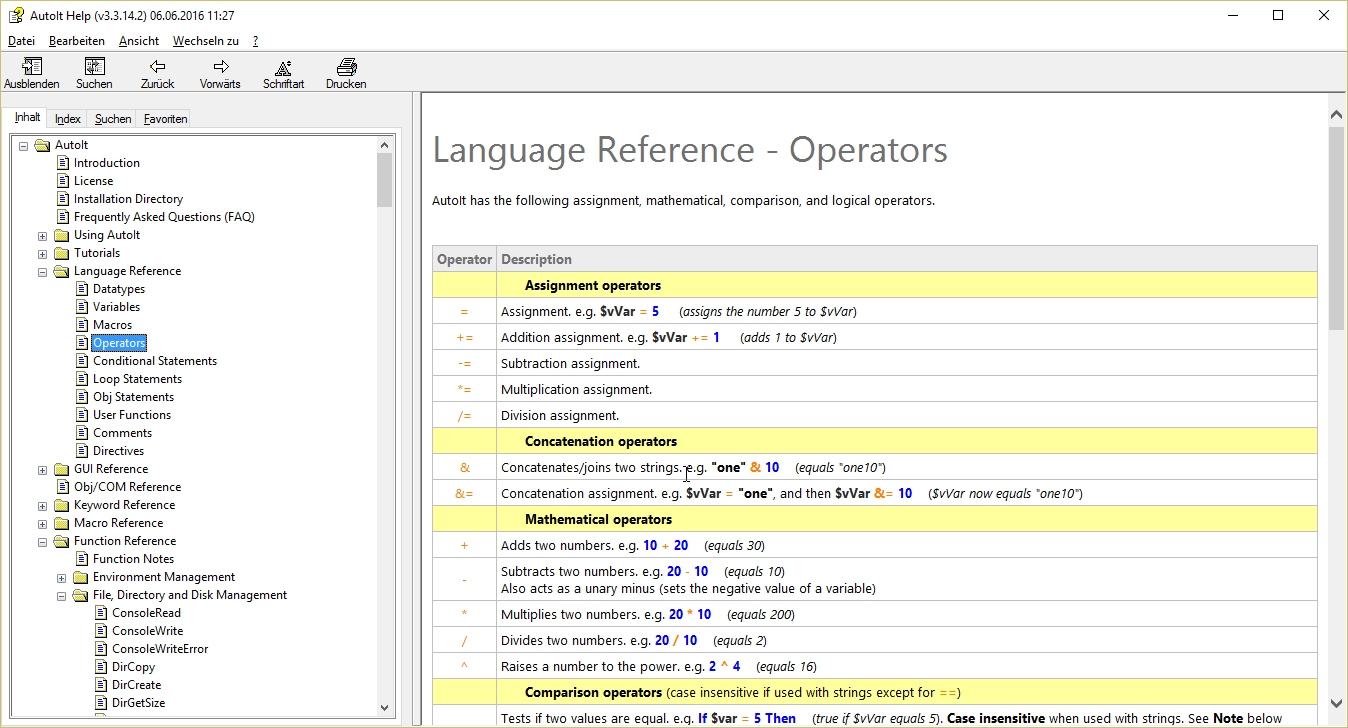Open the Datei menu
Viewport: 1348px width, 728px height.
pos(21,41)
